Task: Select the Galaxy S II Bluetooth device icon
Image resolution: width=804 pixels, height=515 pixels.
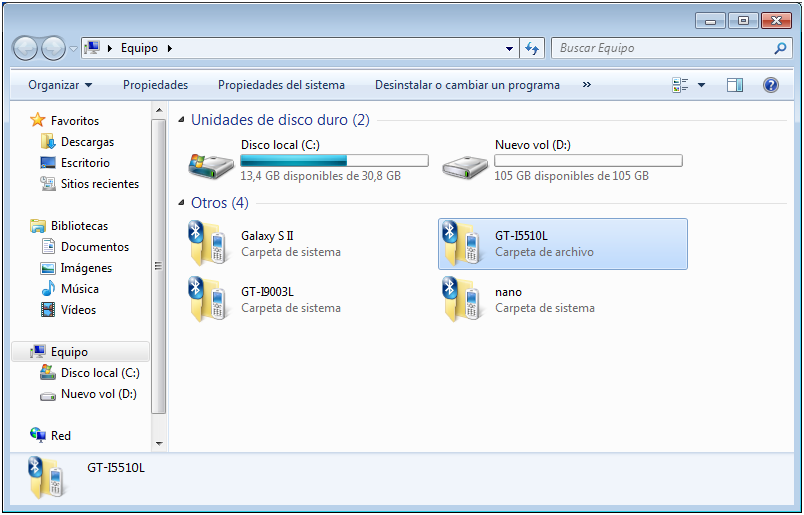Action: (209, 243)
